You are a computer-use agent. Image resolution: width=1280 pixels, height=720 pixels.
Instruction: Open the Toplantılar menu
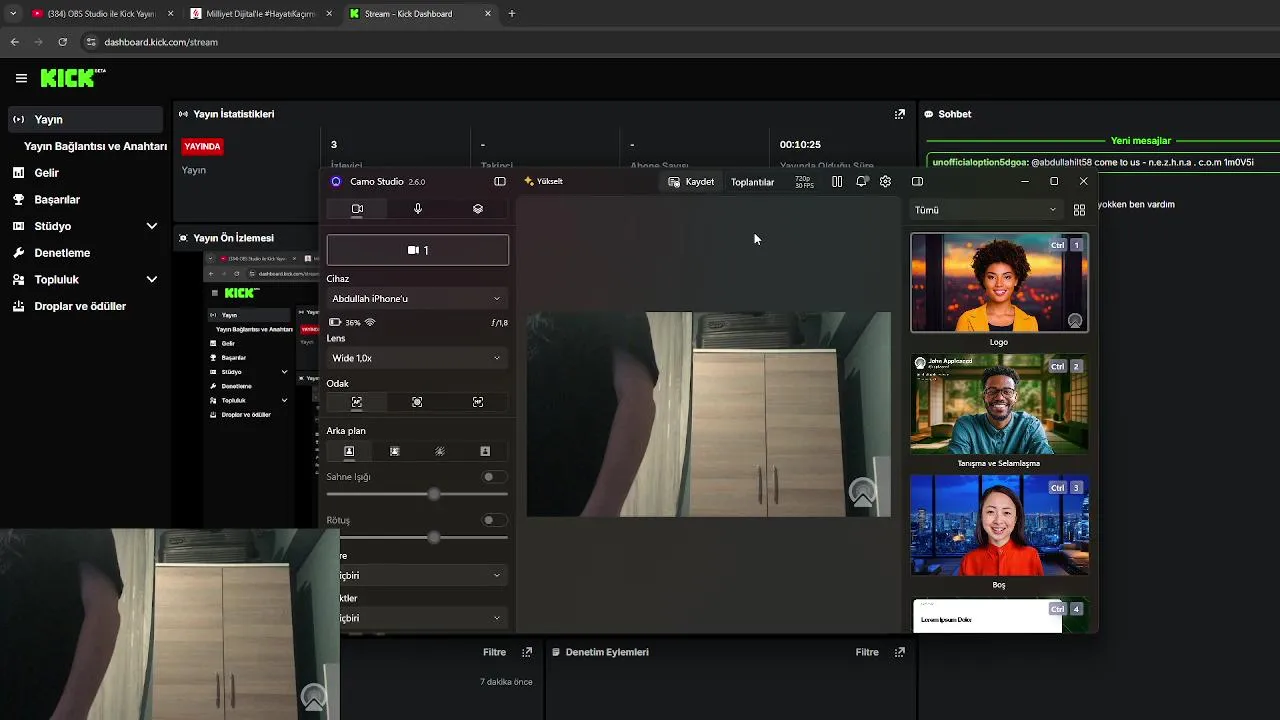pos(753,182)
